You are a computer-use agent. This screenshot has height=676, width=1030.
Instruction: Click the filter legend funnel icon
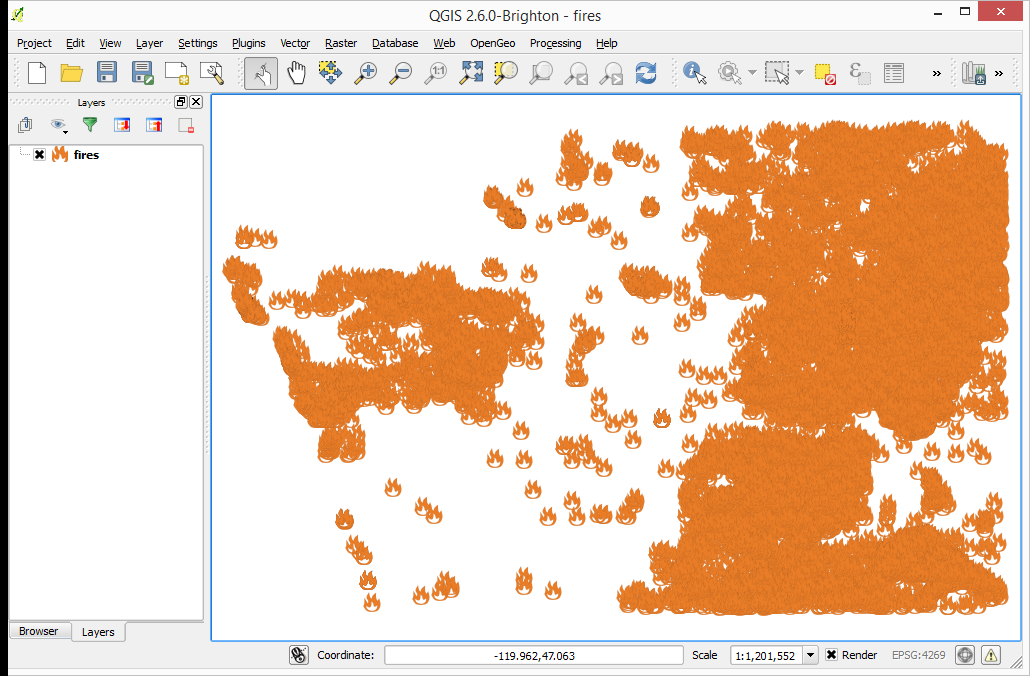click(90, 125)
